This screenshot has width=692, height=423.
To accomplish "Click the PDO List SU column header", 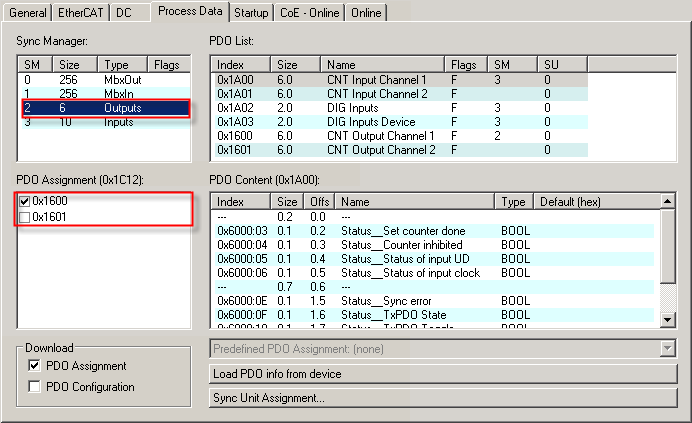I will point(562,65).
